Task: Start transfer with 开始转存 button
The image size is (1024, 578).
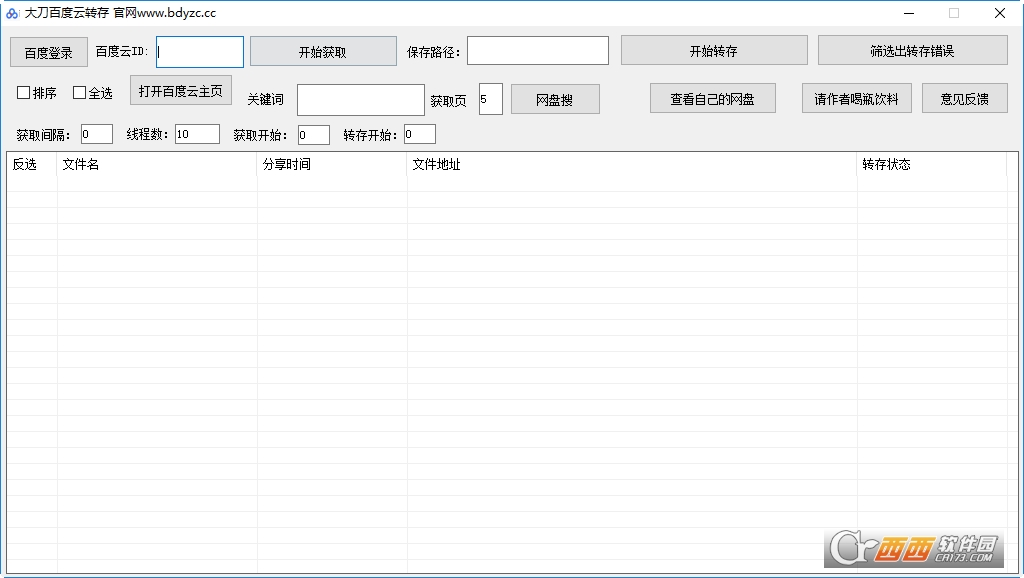Action: pyautogui.click(x=714, y=50)
